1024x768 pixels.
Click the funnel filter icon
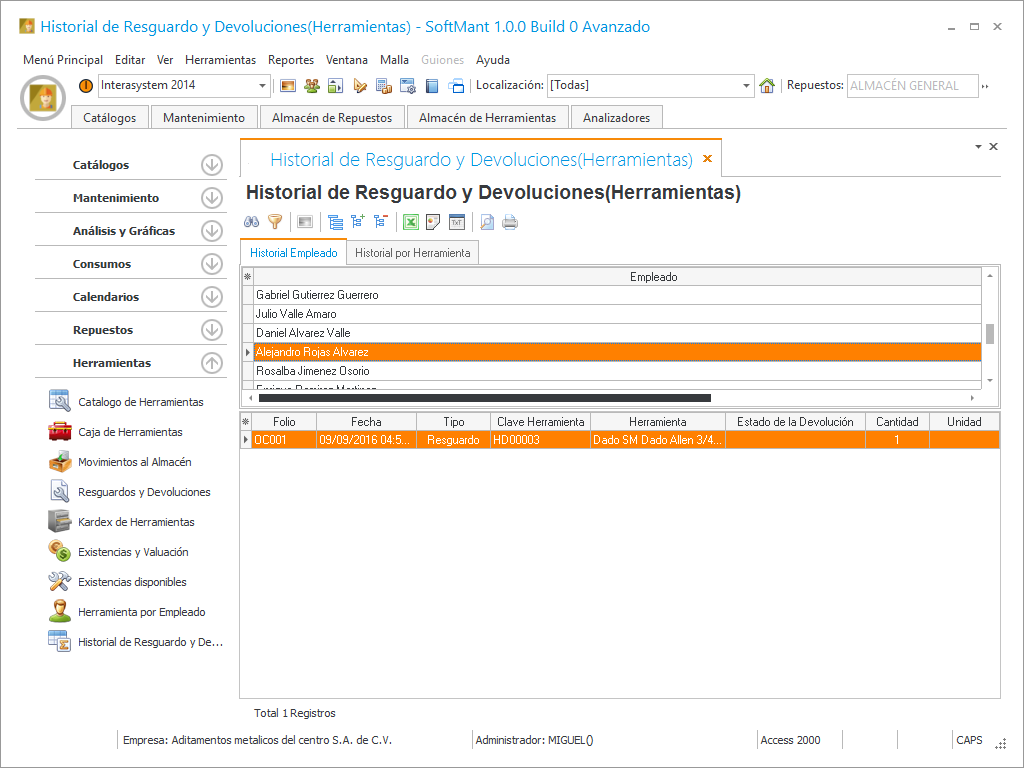275,222
